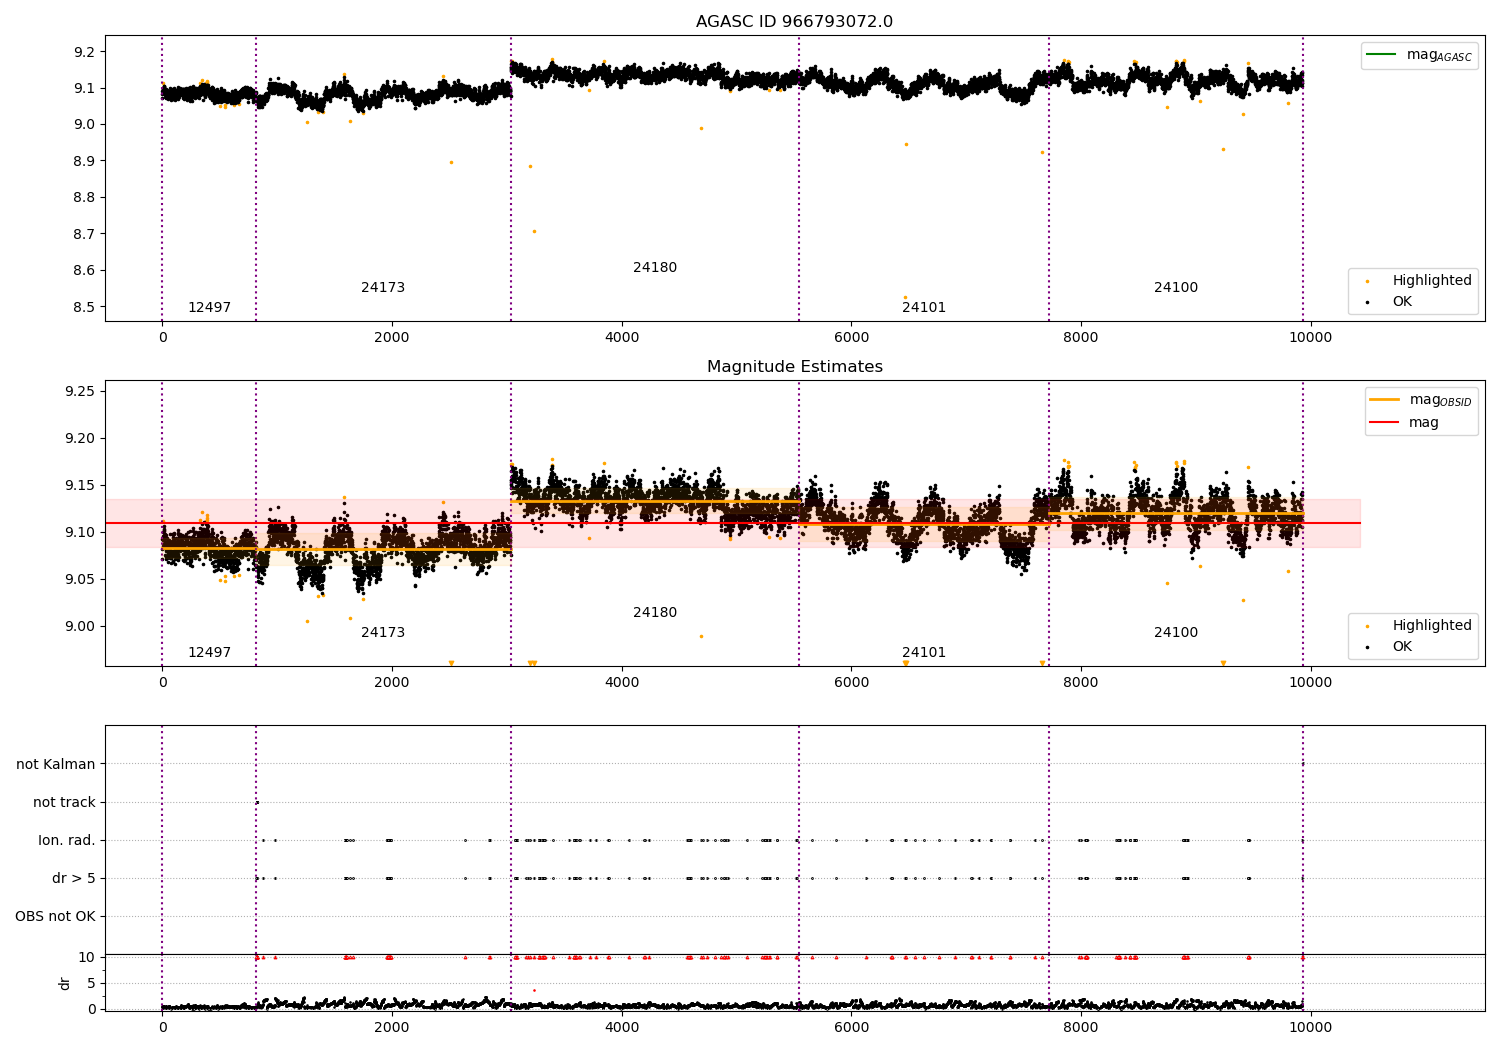Click the orange outlier point near 8.7 in top plot
Image resolution: width=1500 pixels, height=1050 pixels.
pos(534,231)
